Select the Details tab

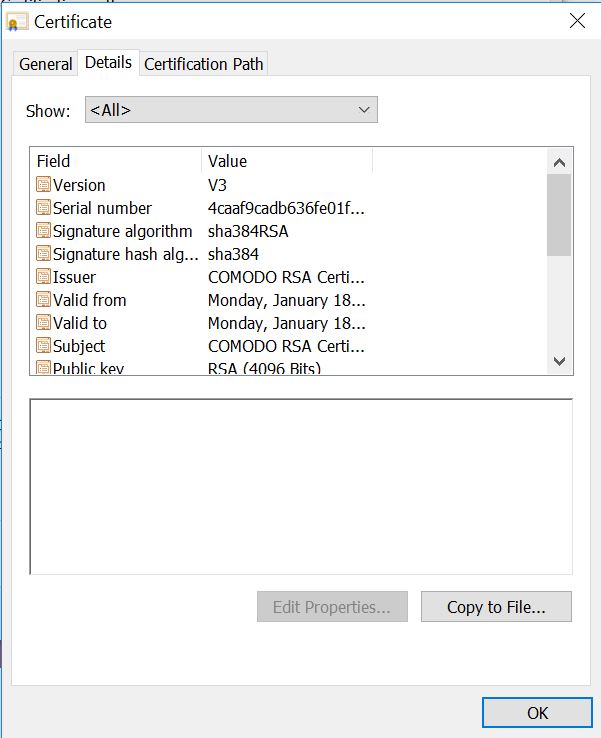coord(108,62)
